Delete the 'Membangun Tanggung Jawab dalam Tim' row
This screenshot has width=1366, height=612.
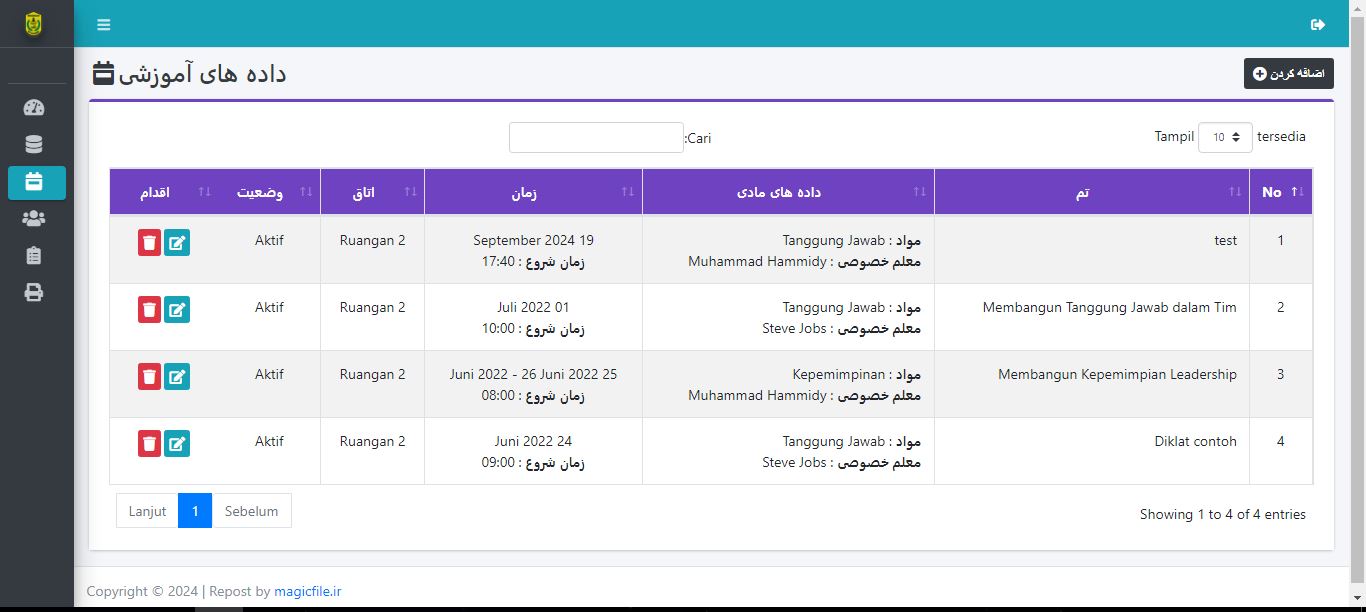pyautogui.click(x=150, y=310)
